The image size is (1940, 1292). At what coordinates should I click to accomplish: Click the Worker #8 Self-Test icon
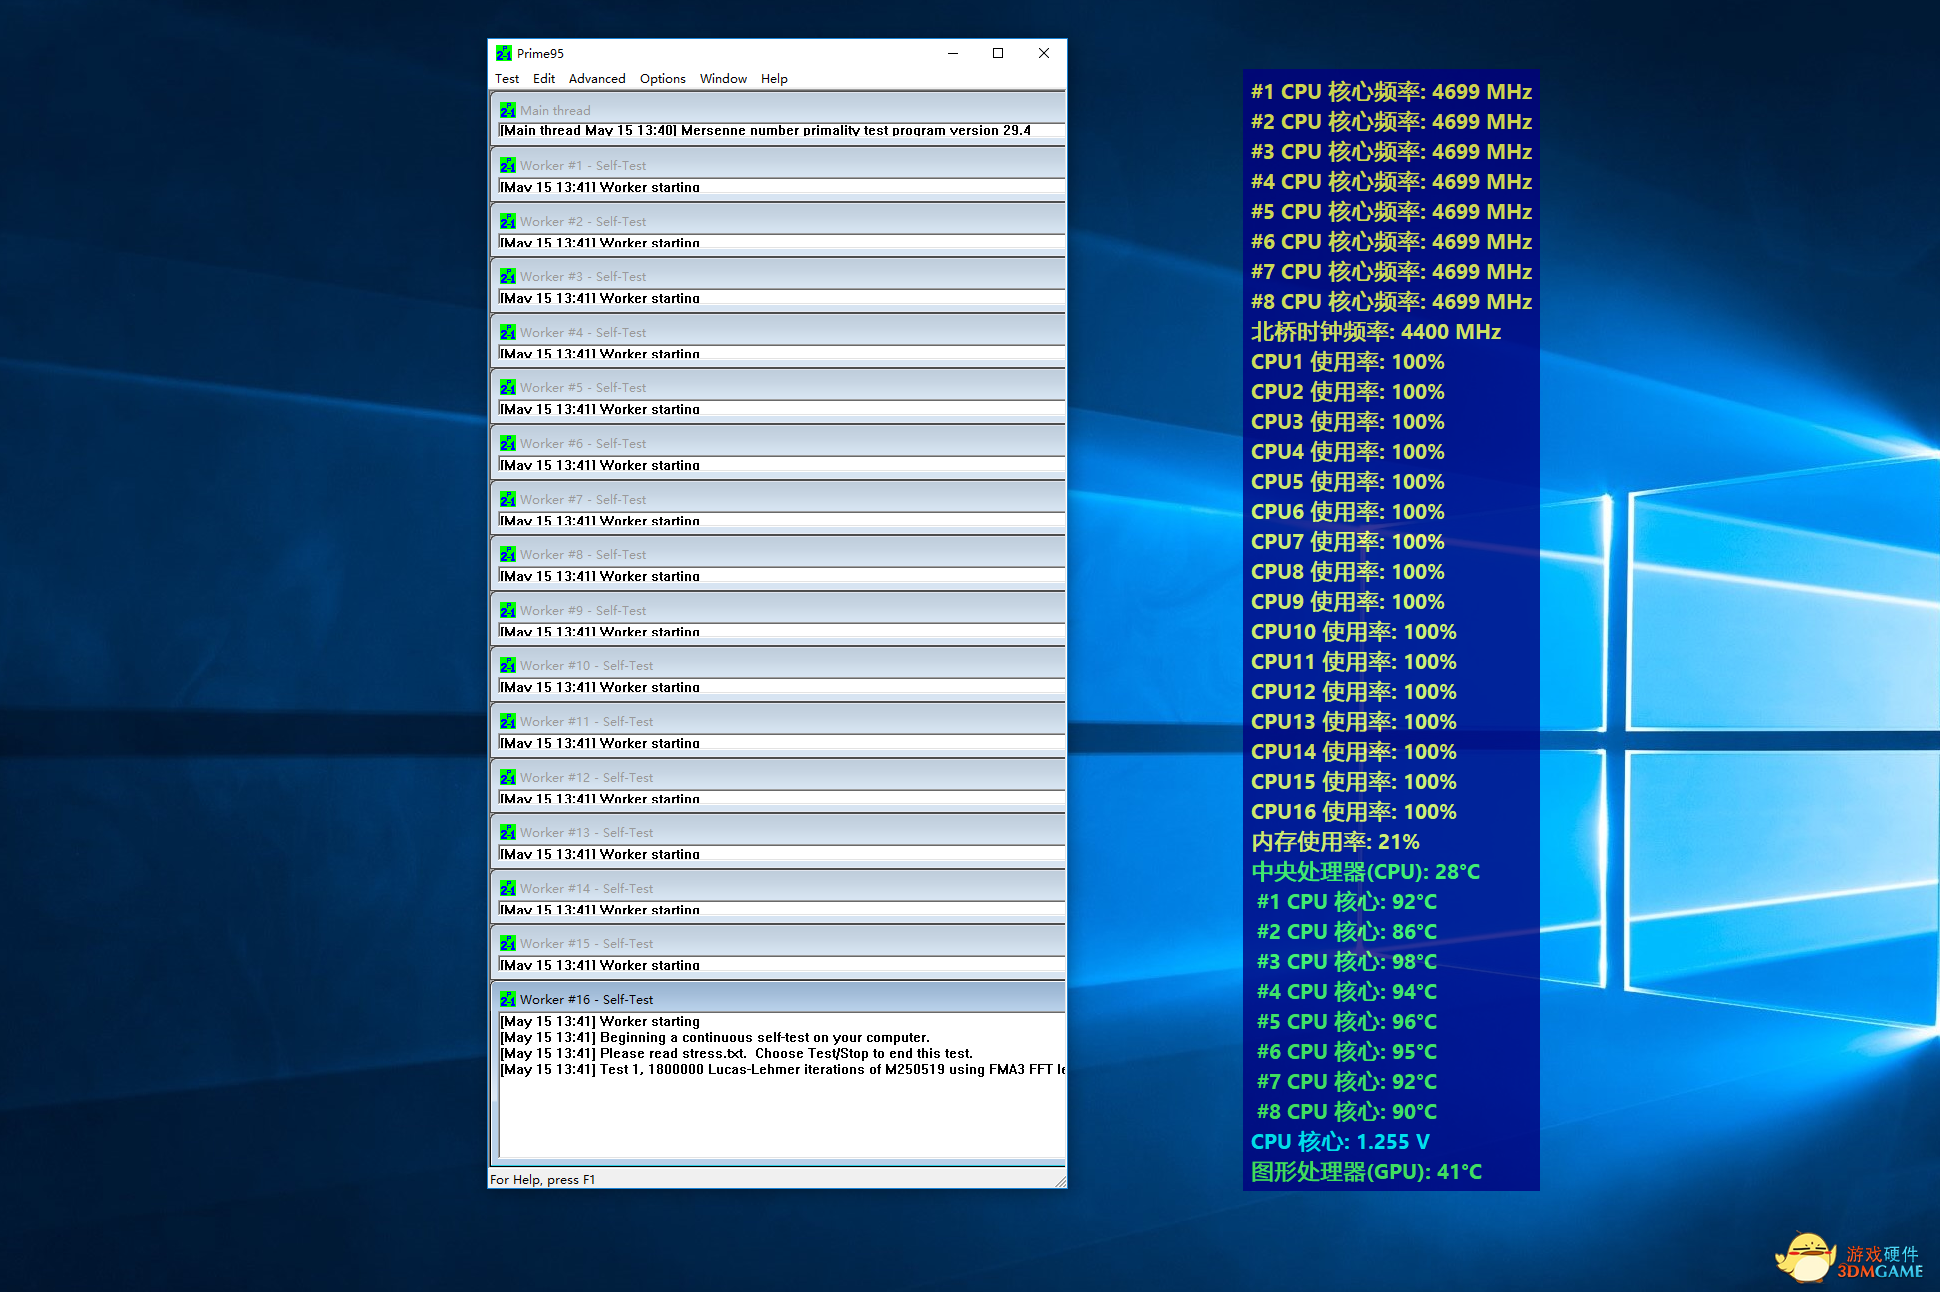pyautogui.click(x=508, y=554)
